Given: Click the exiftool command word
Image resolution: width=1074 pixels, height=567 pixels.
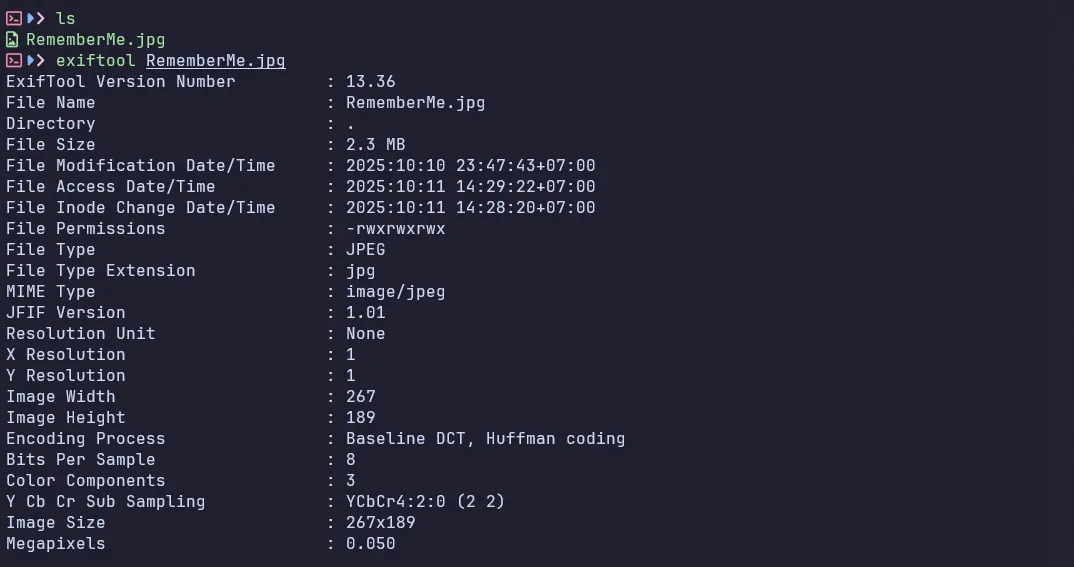Looking at the screenshot, I should coord(95,61).
